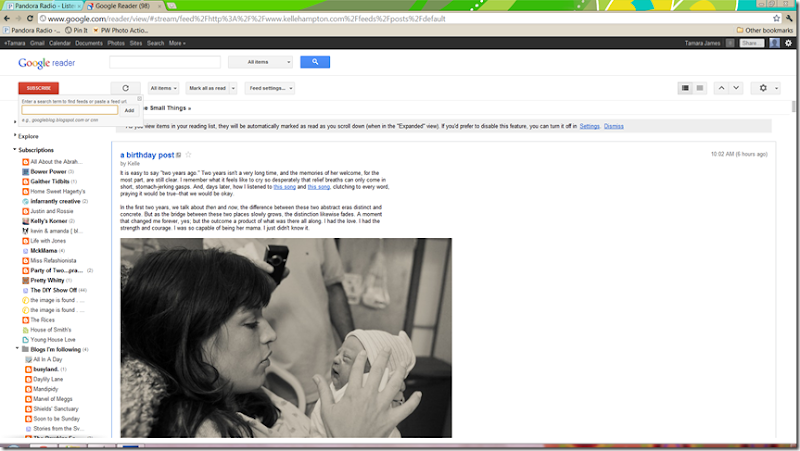Open the Reader settings gear in toolbar

click(x=763, y=88)
